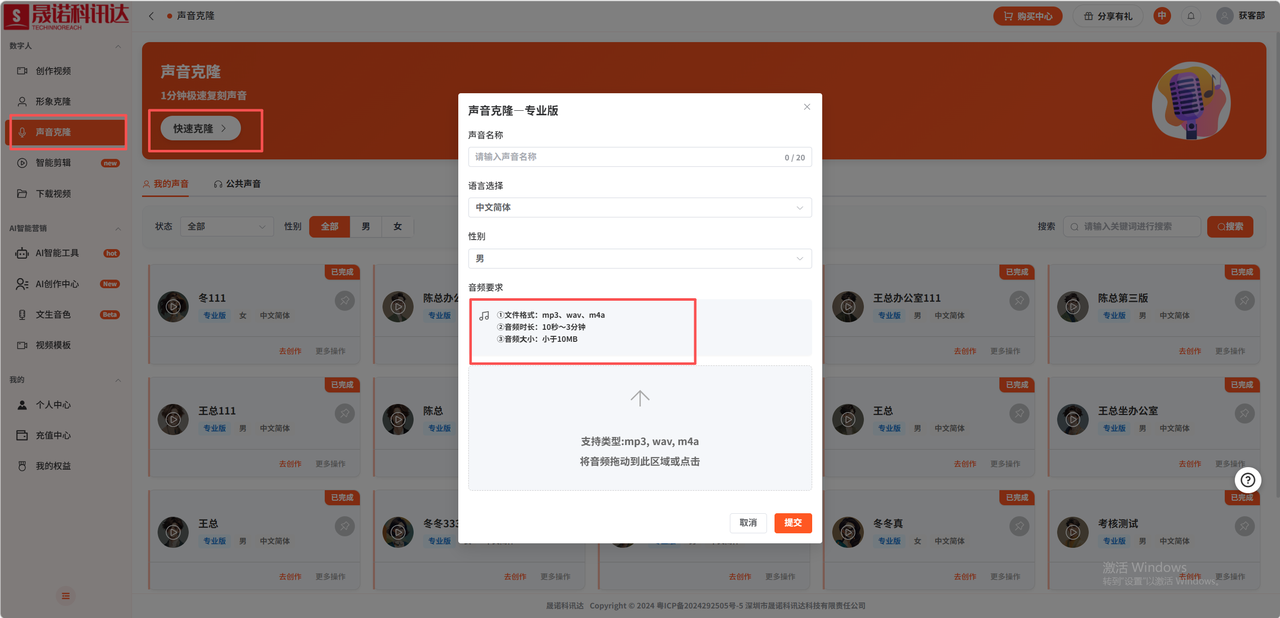Image resolution: width=1280 pixels, height=618 pixels.
Task: Click the upload arrow icon in the dialog
Action: 640,398
